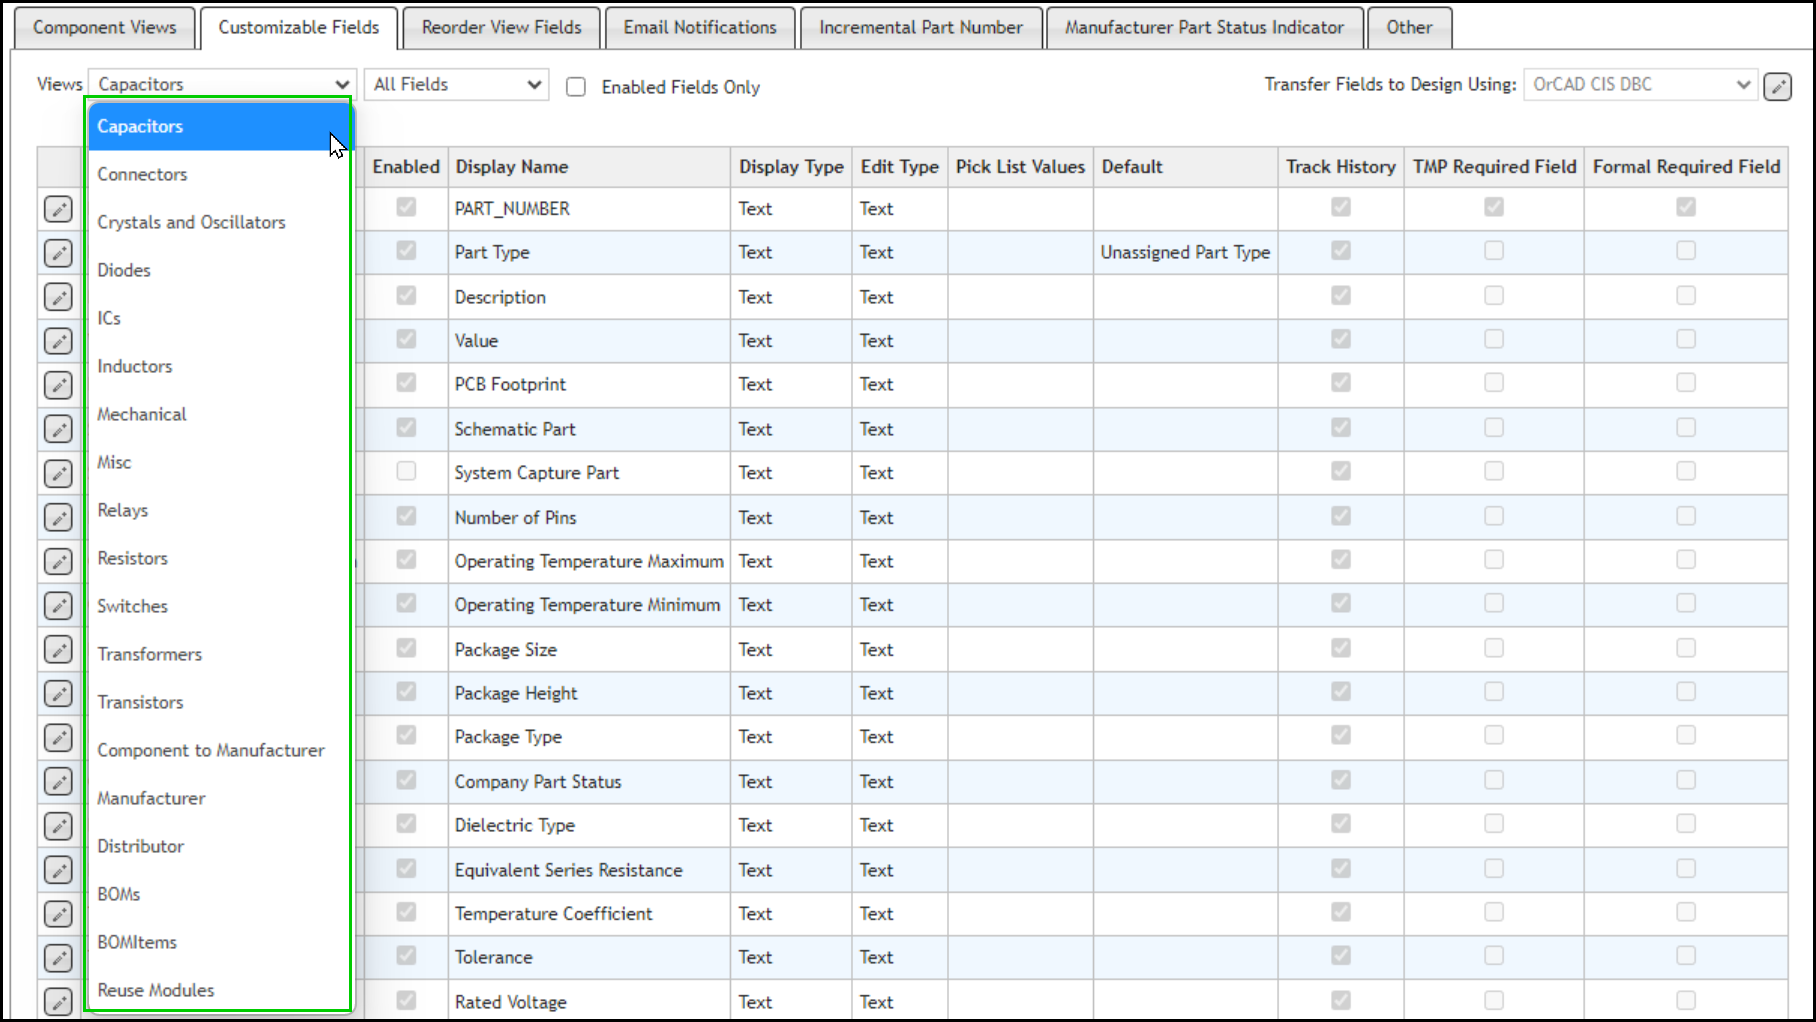Open the edit icon next to OrCAD CIS DBC dropdown
This screenshot has height=1022, width=1816.
1779,86
